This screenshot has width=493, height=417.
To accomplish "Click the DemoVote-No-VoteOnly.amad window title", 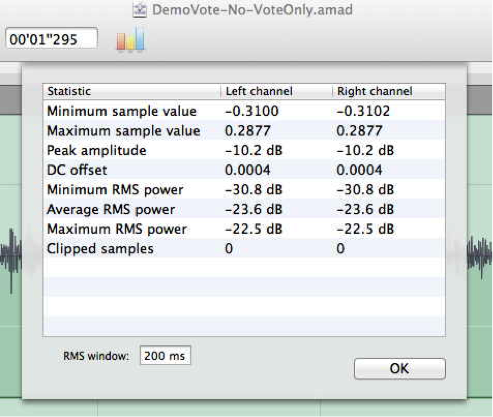I will click(252, 10).
